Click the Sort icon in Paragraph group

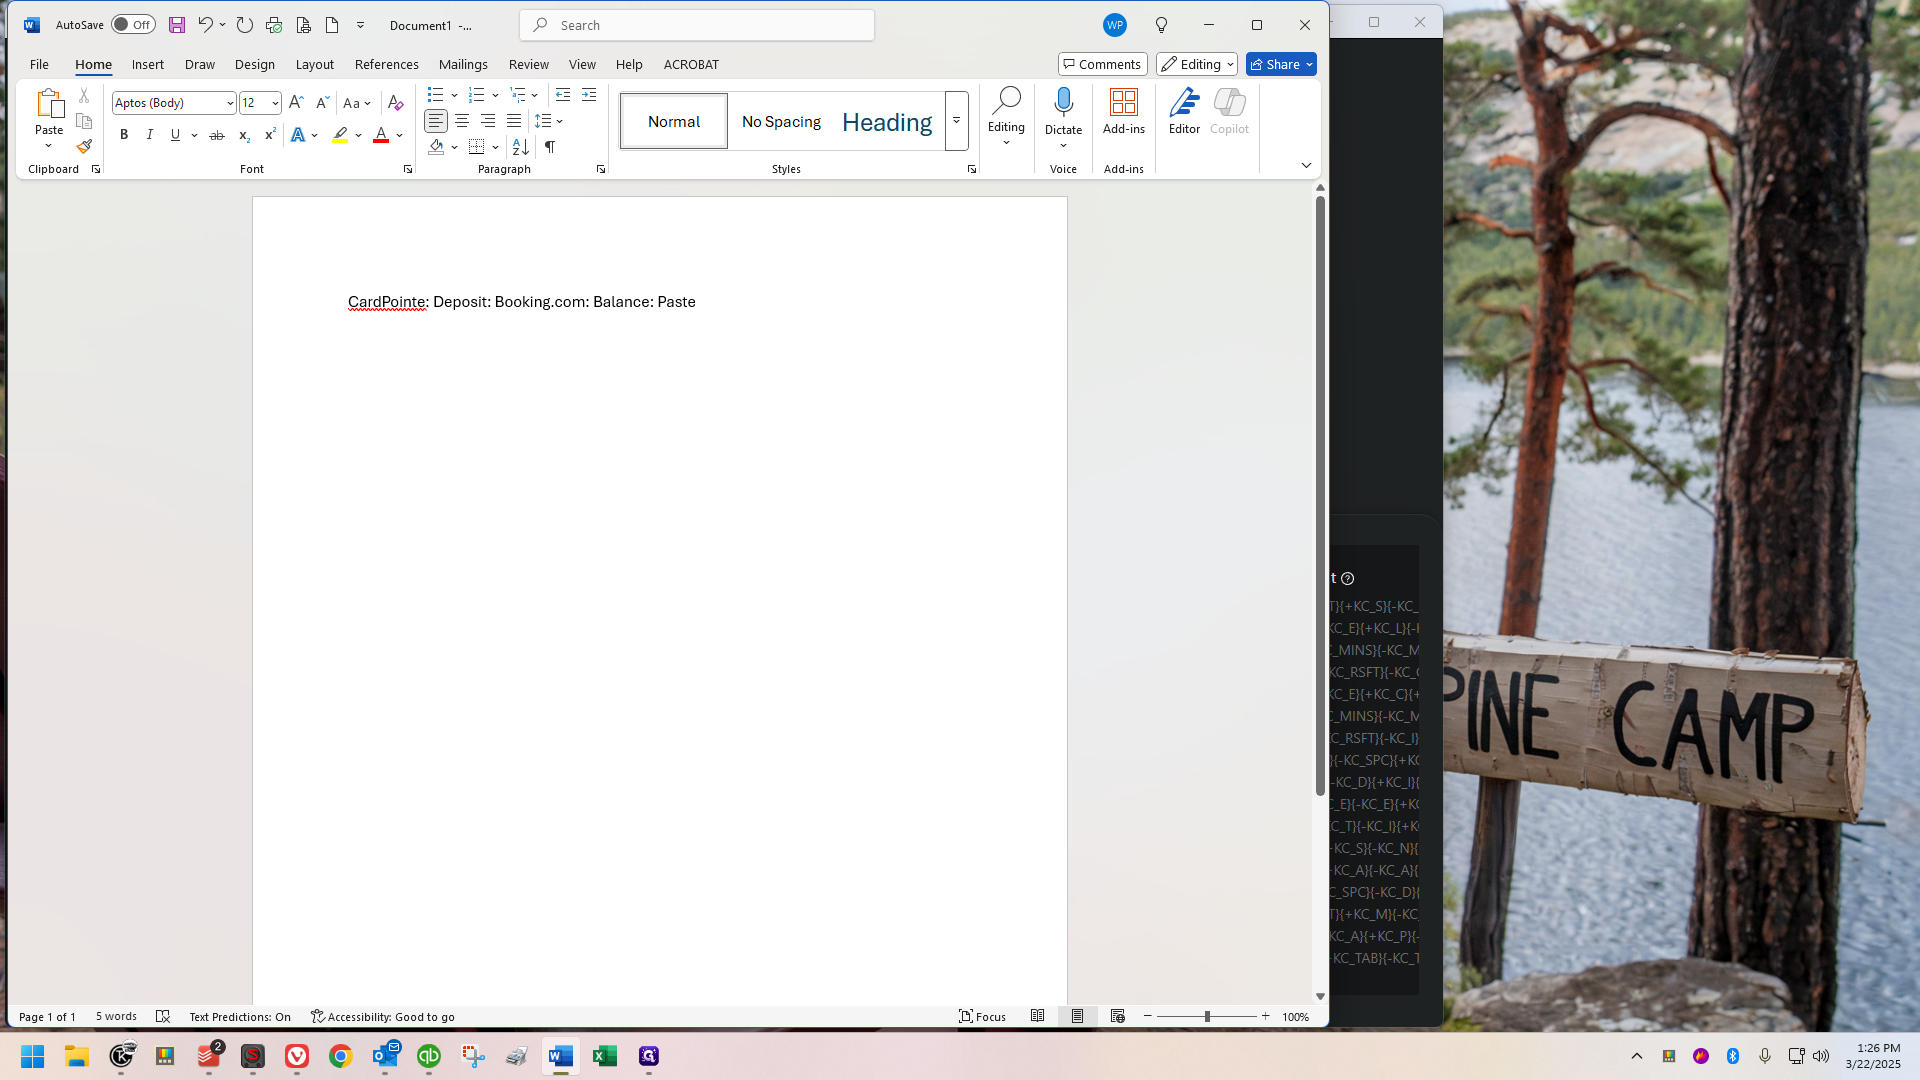point(520,147)
